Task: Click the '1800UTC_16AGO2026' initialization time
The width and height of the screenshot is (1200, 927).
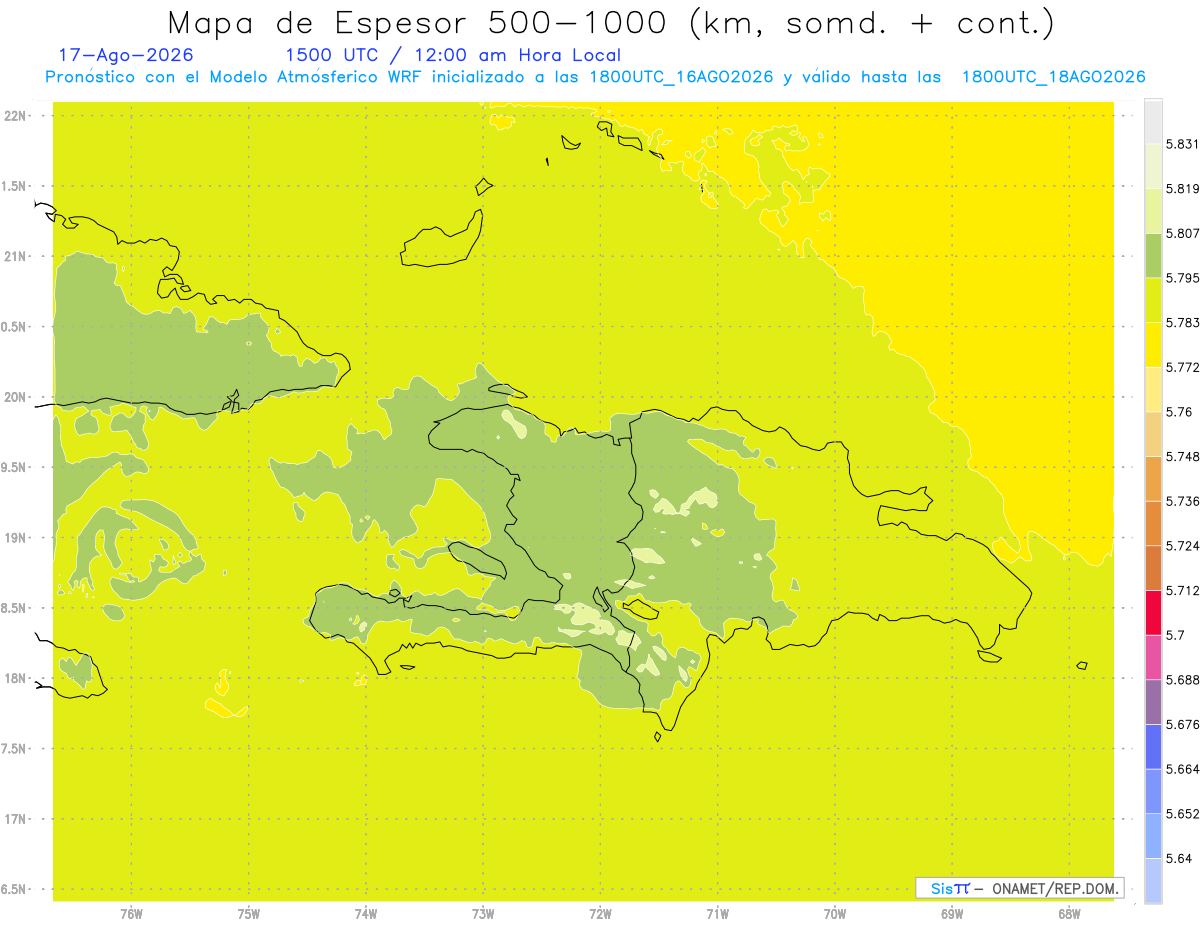Action: coord(681,77)
